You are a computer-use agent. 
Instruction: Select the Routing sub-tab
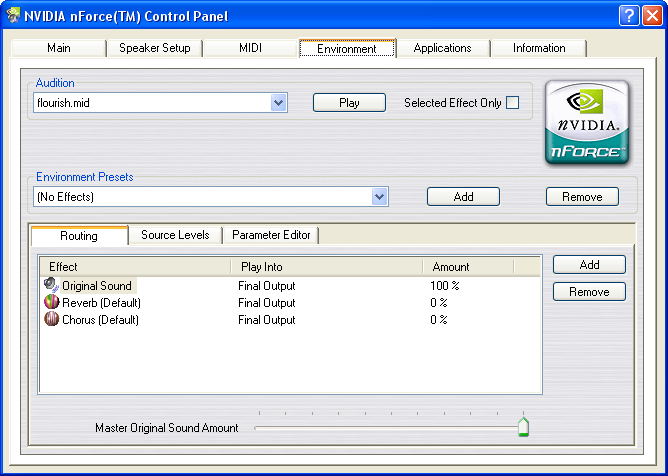point(79,236)
